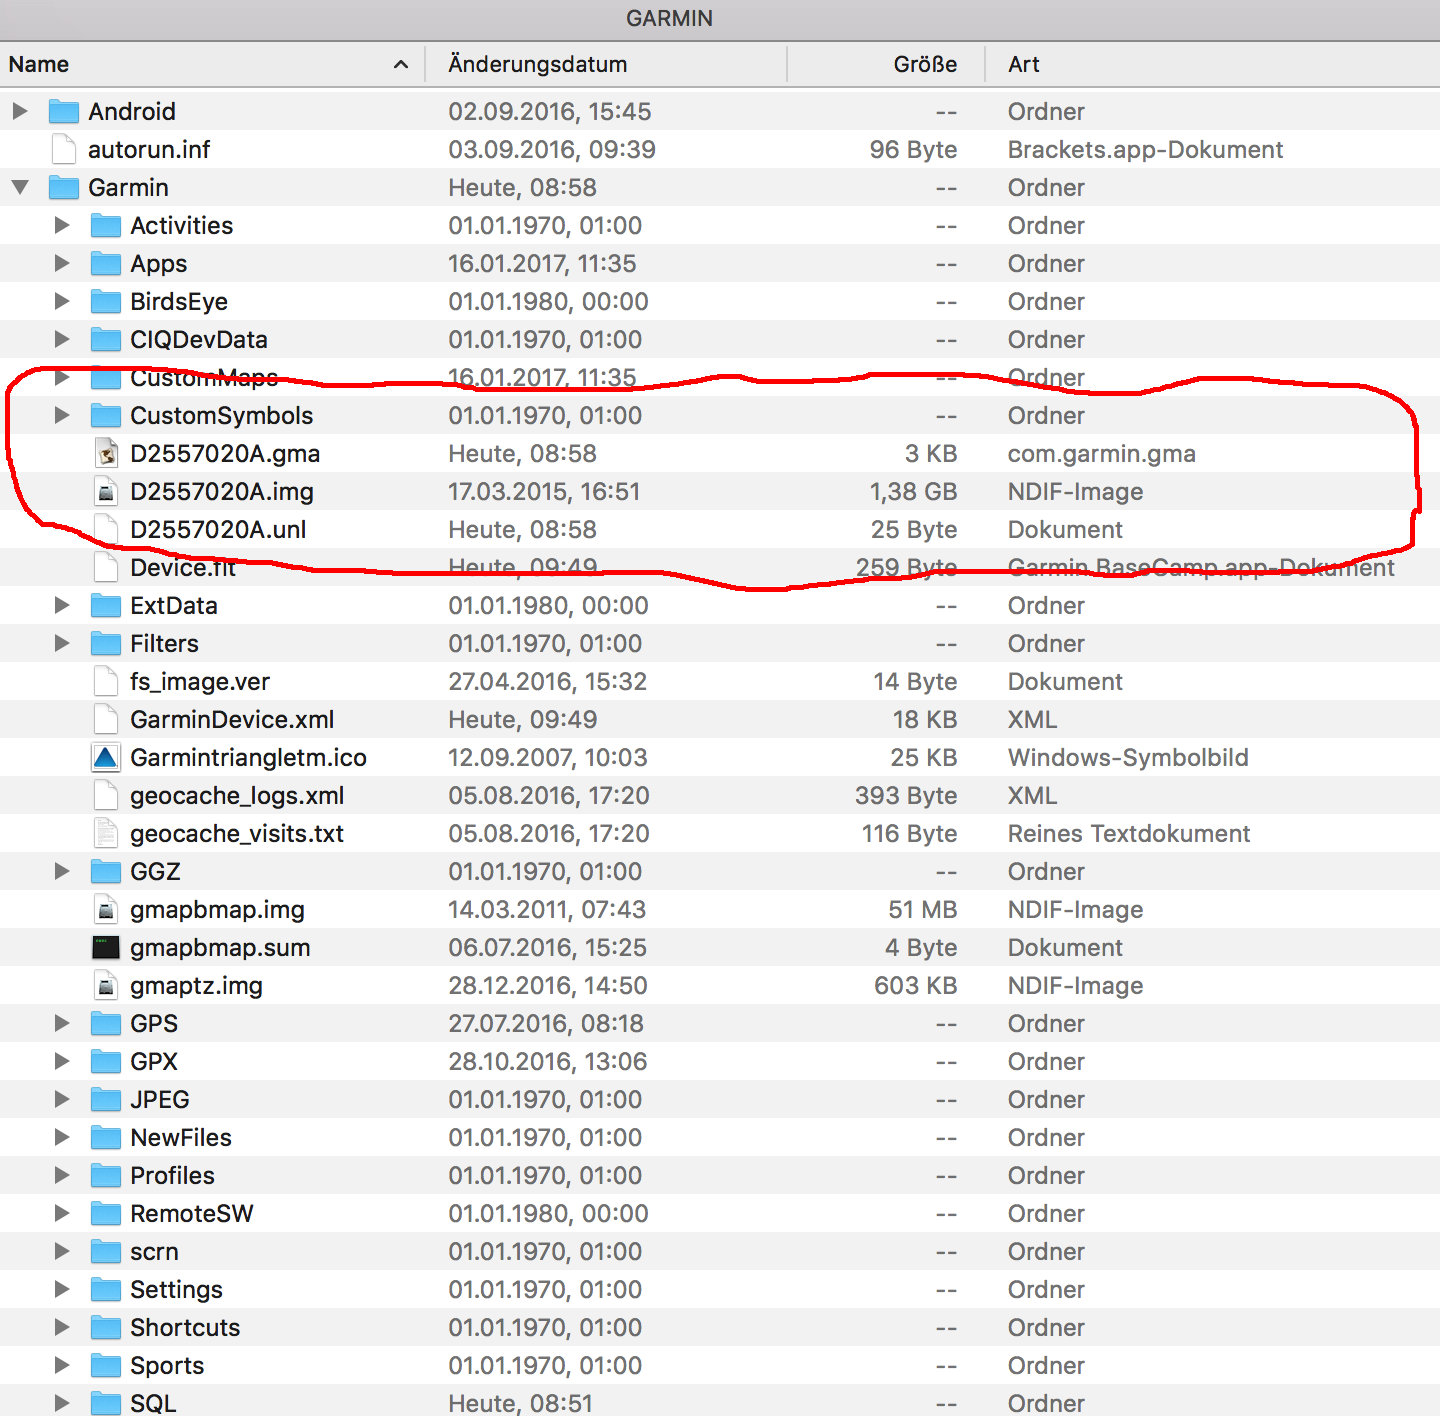Click the Android folder icon

[x=64, y=111]
